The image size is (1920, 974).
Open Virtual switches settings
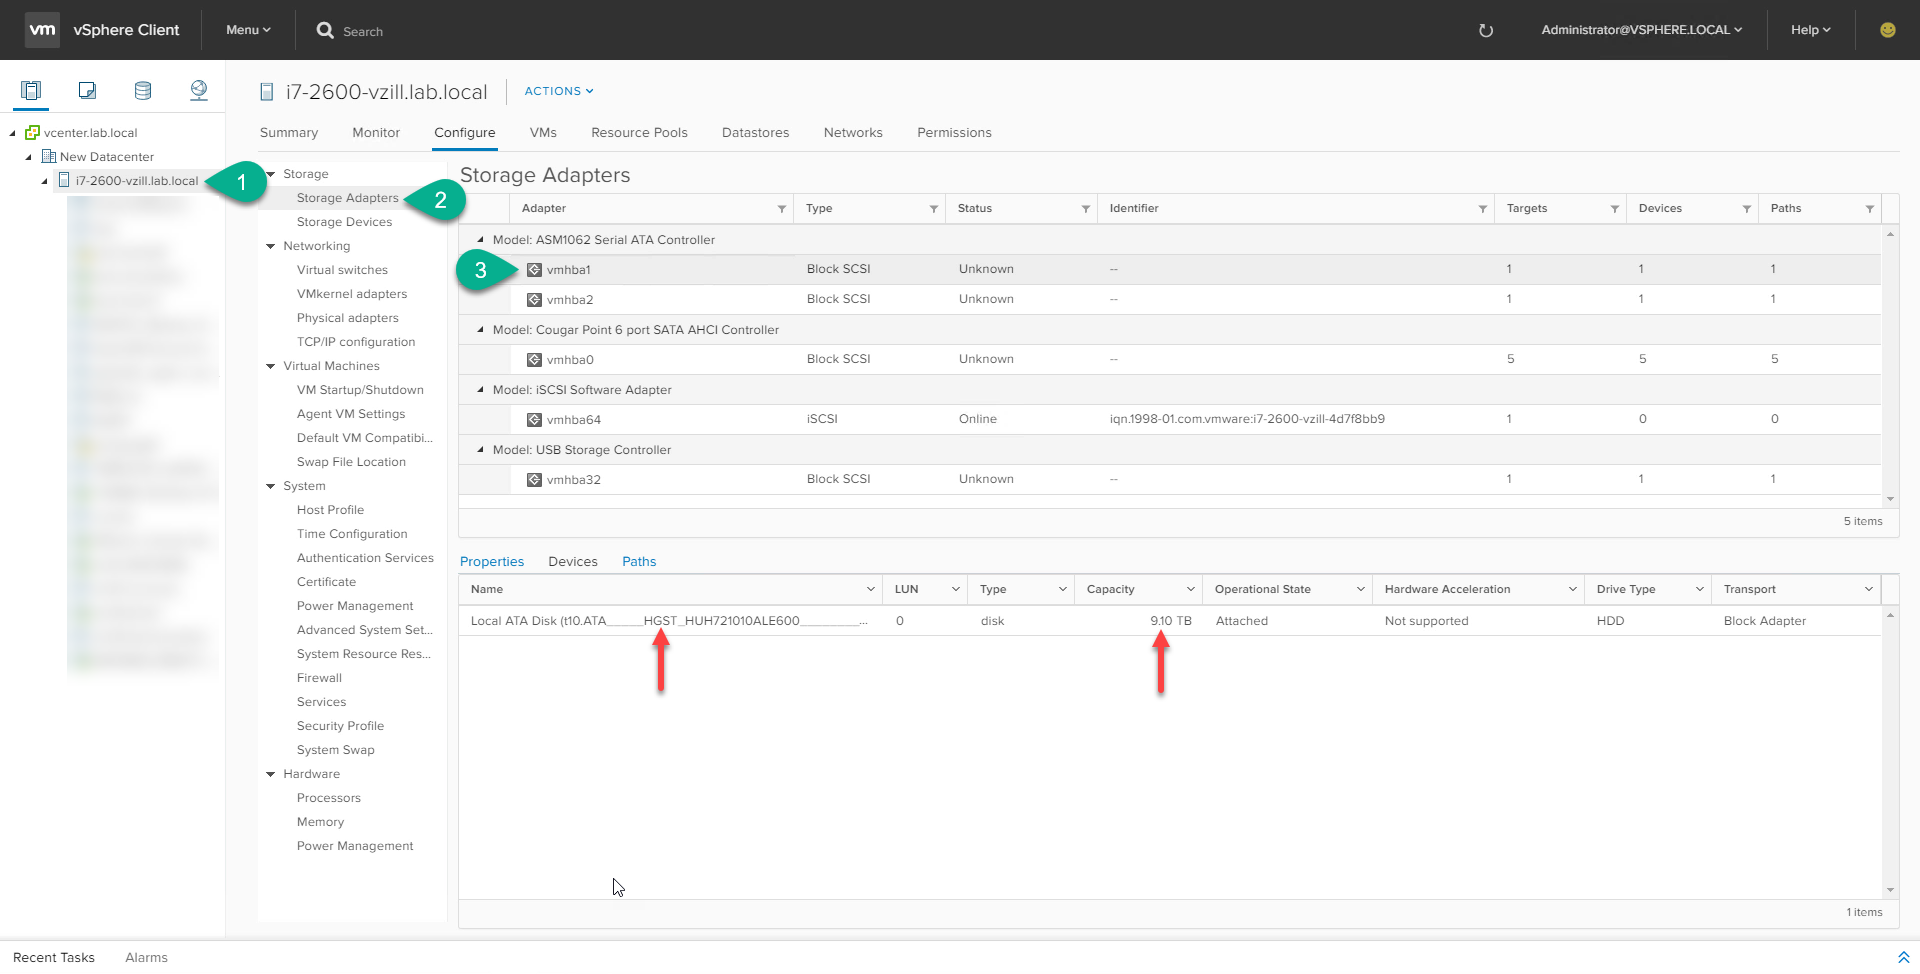(342, 270)
